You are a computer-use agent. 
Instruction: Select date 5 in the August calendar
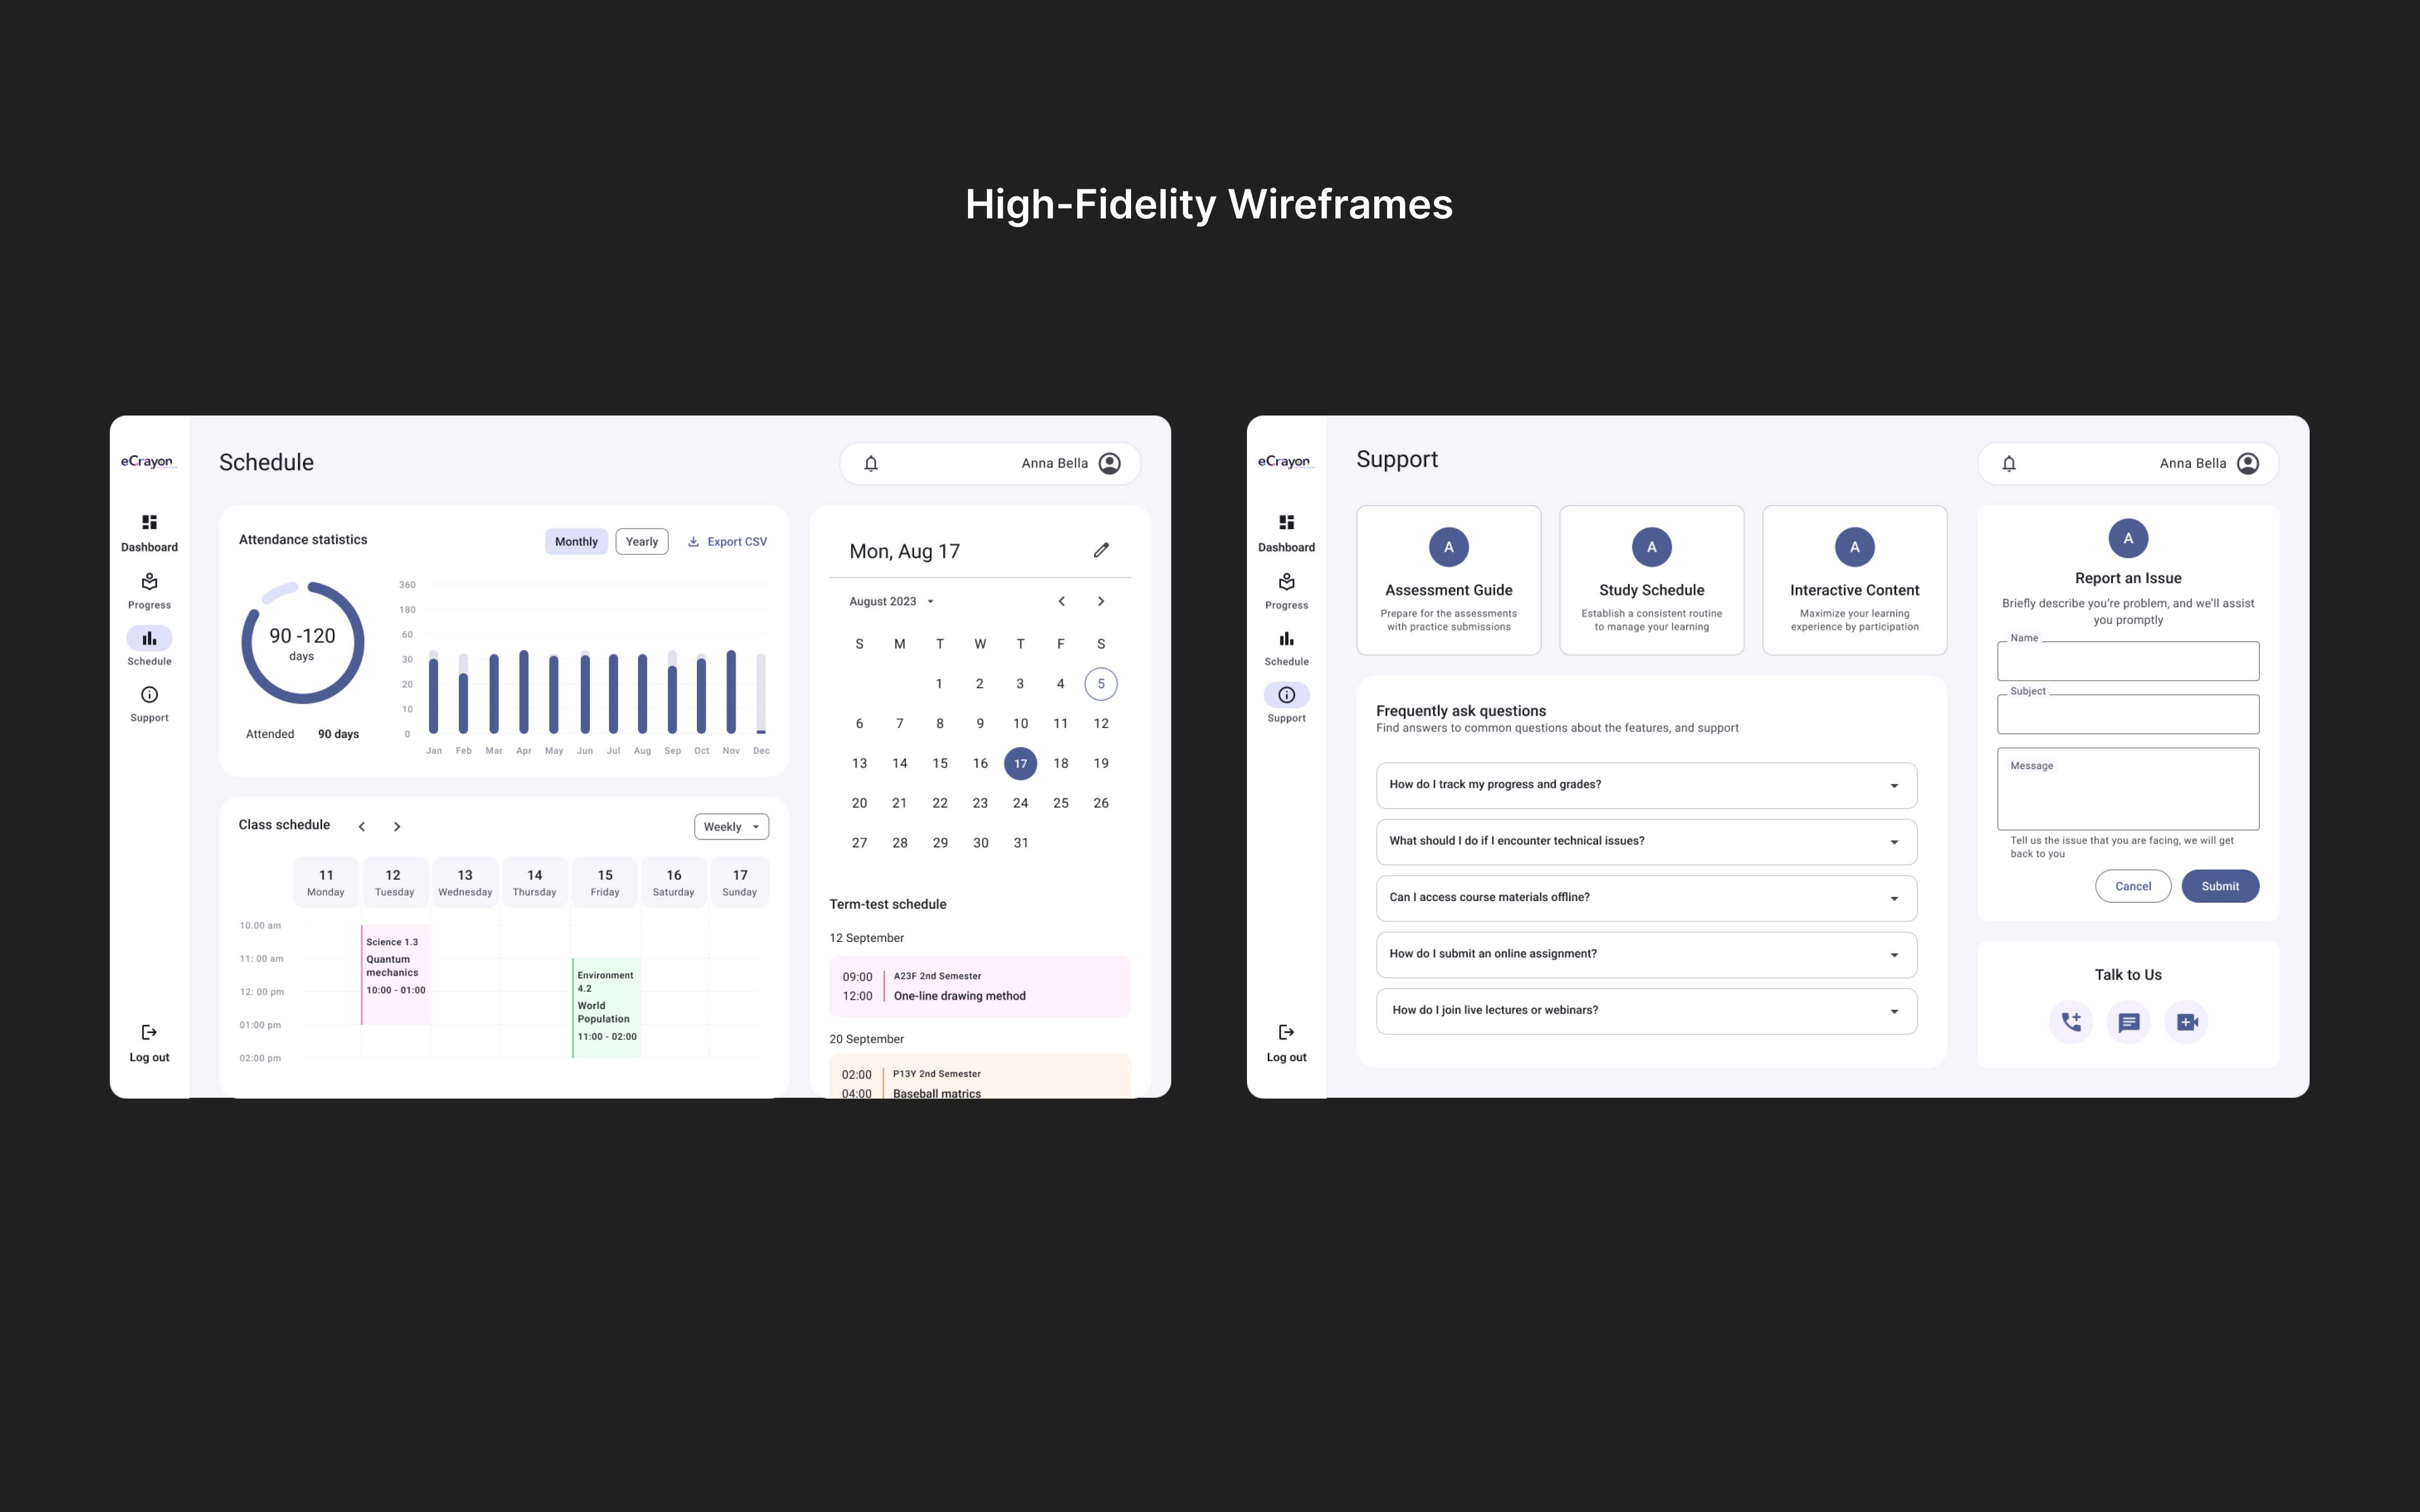click(x=1101, y=684)
